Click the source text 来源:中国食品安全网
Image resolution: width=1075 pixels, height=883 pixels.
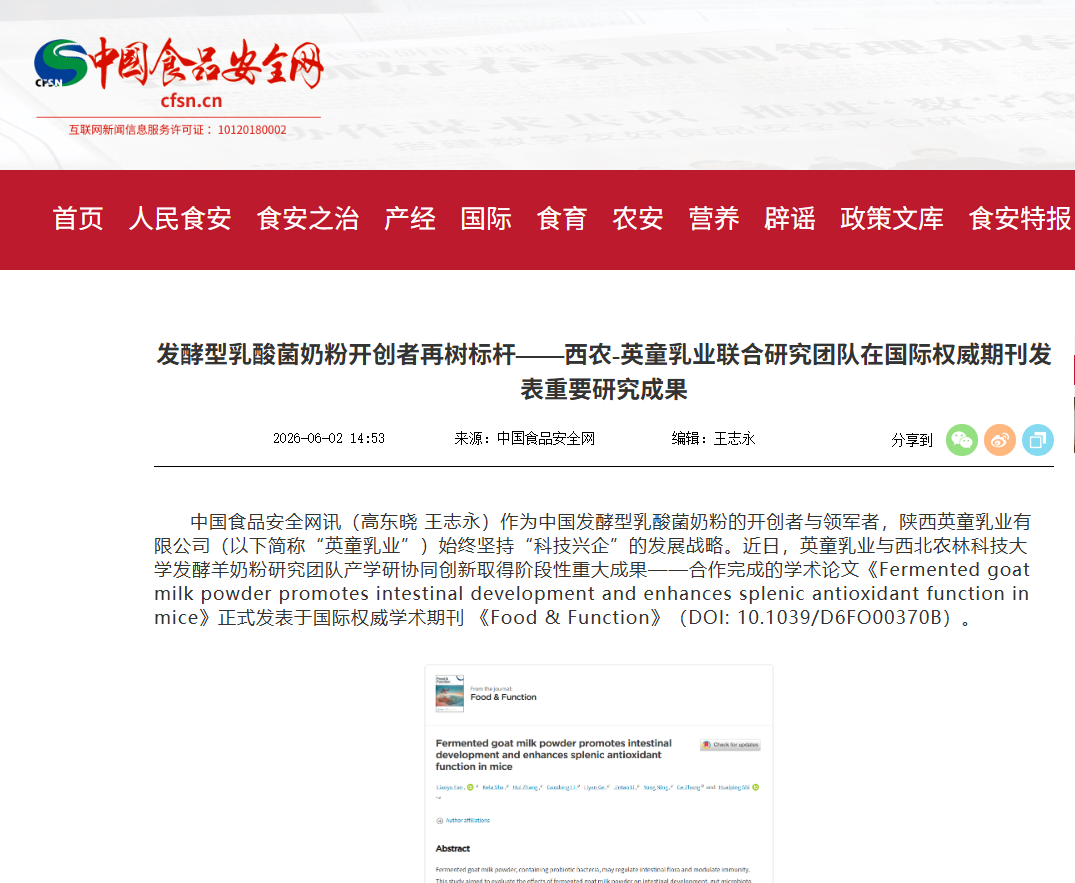(x=524, y=438)
